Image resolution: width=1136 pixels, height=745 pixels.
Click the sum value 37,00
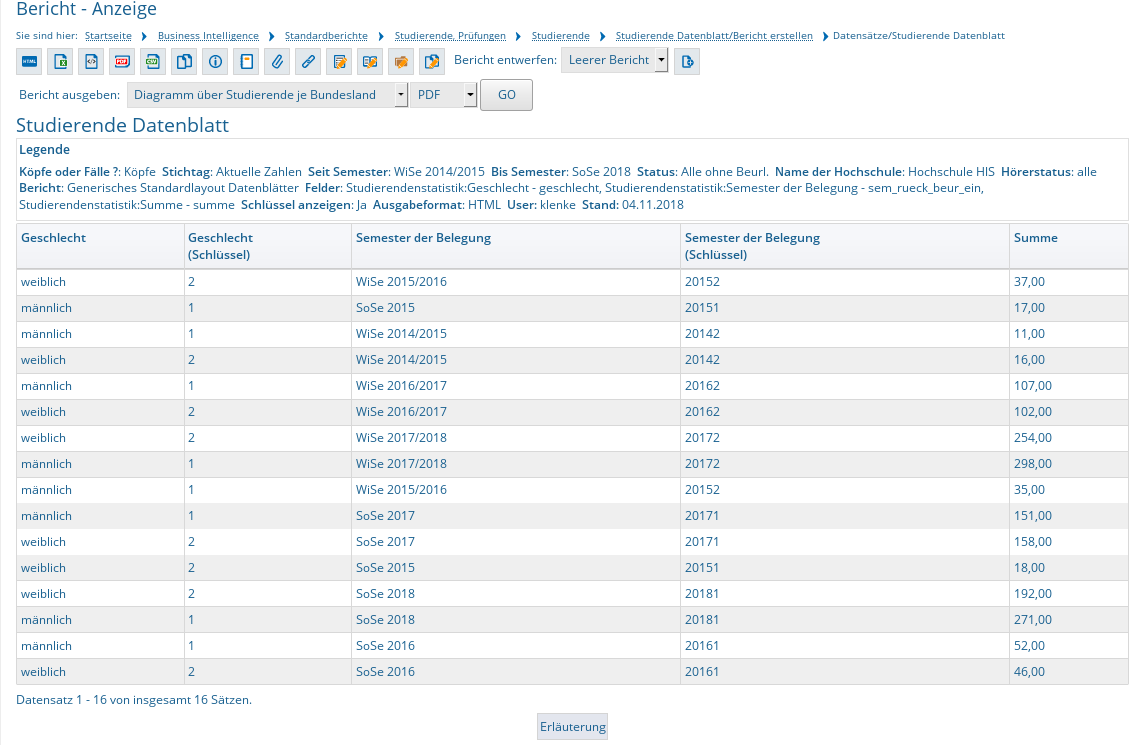1029,282
